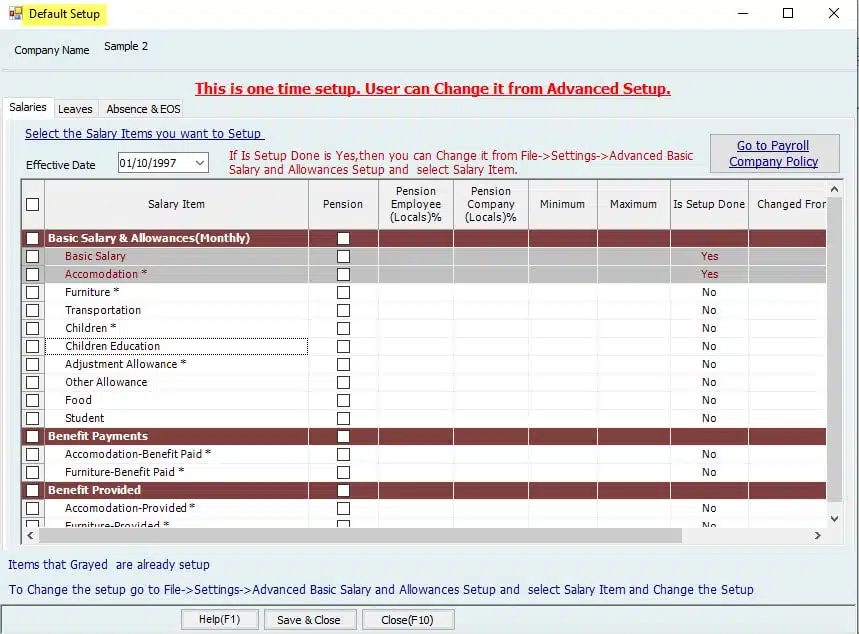
Task: Click the horizontal scrollbar right arrow
Action: click(x=817, y=535)
